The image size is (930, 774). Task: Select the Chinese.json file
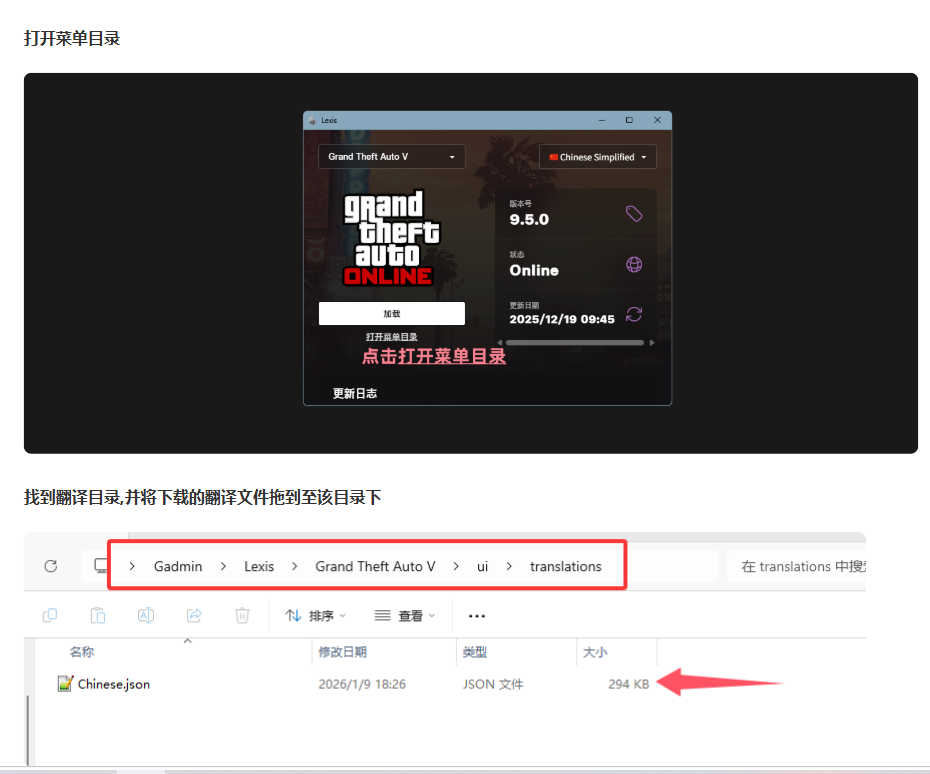point(114,684)
